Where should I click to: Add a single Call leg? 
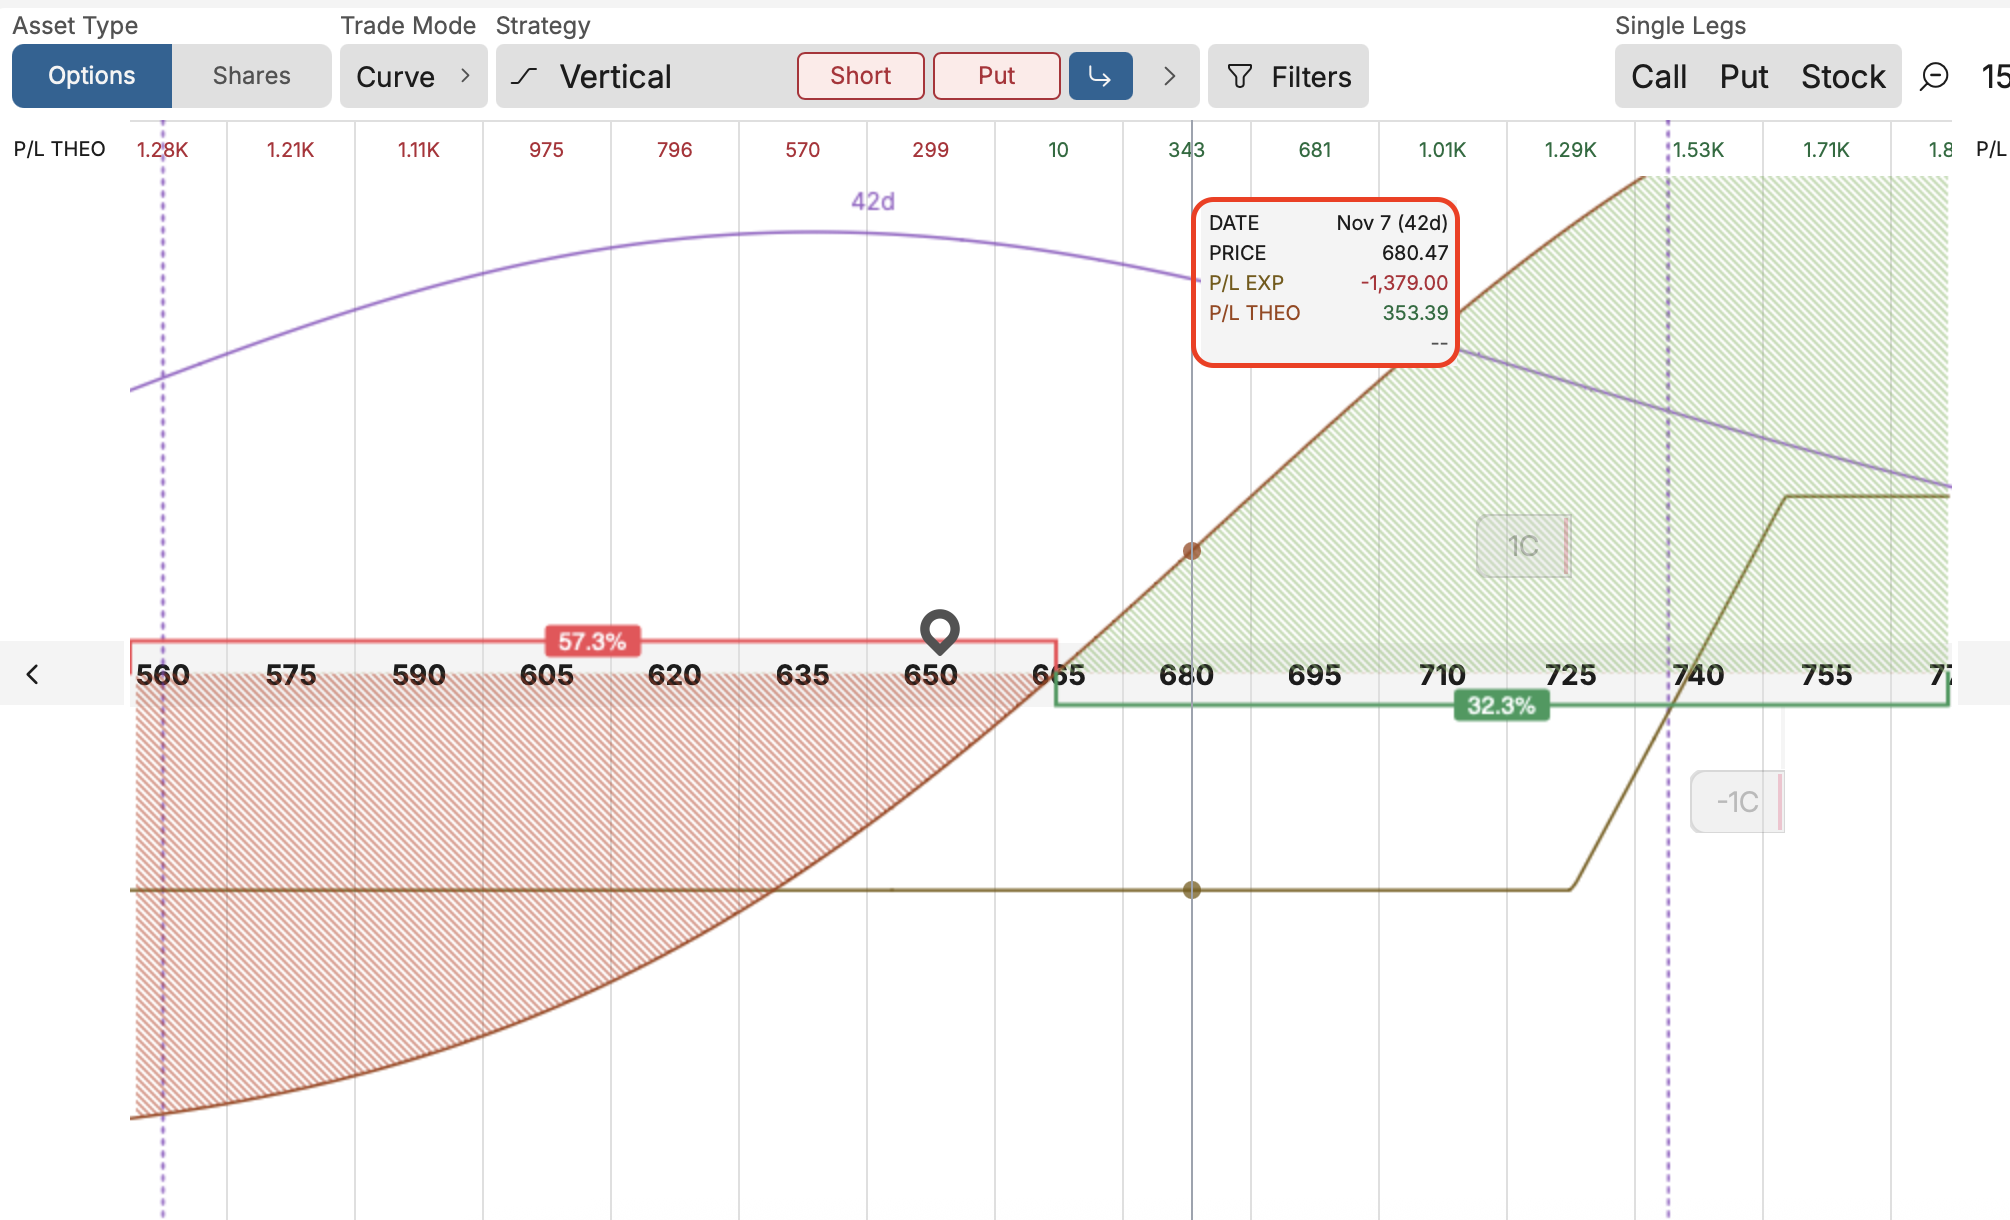[x=1659, y=76]
